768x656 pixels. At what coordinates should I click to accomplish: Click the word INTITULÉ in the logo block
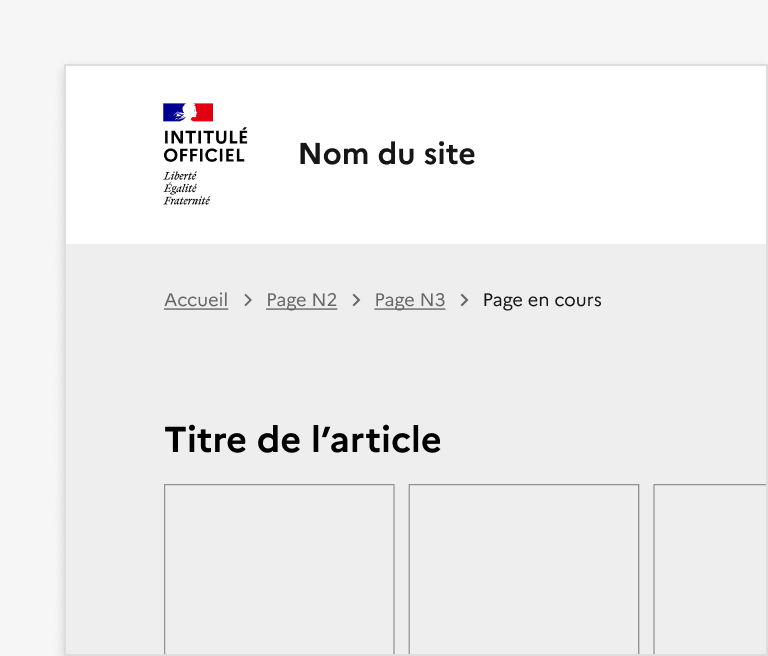(x=205, y=138)
